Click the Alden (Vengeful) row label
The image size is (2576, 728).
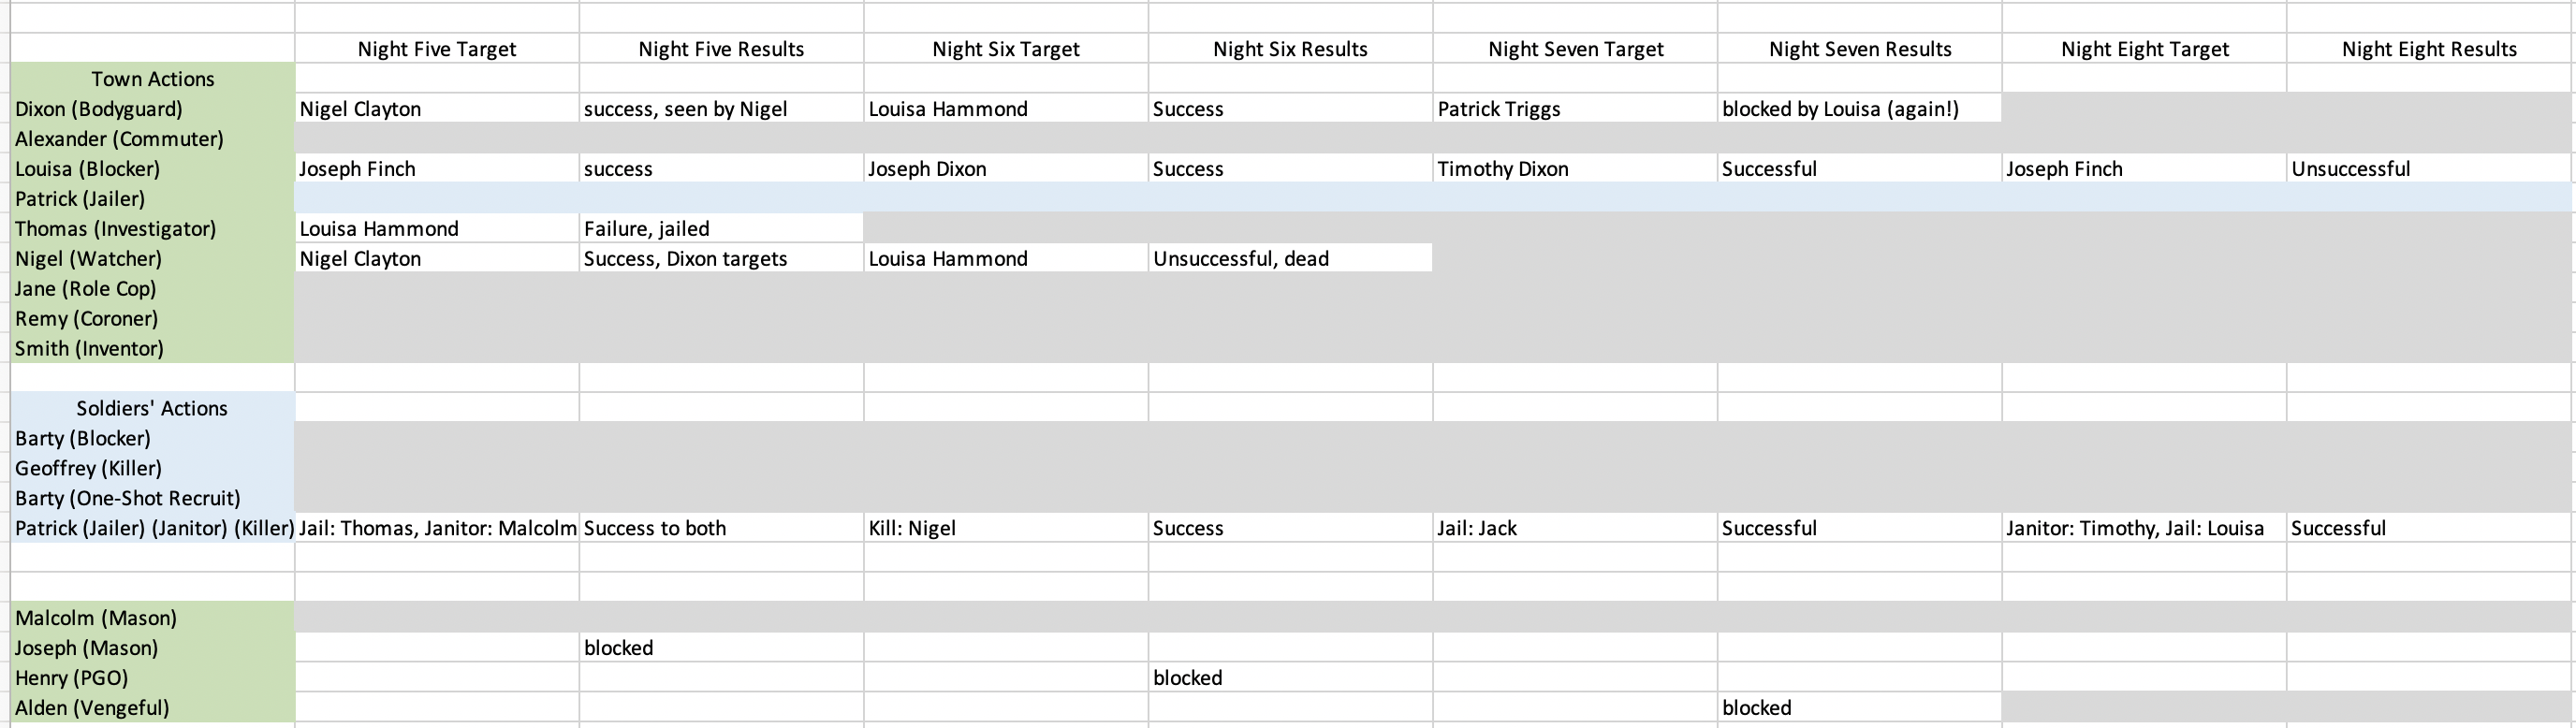tap(92, 708)
